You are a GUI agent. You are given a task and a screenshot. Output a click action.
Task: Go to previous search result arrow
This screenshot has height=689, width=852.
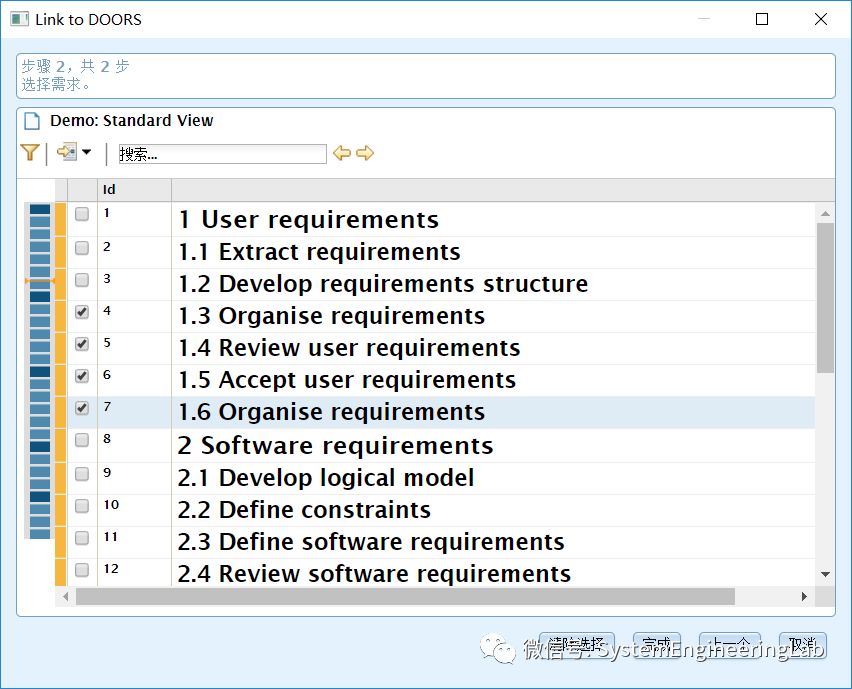(x=342, y=153)
